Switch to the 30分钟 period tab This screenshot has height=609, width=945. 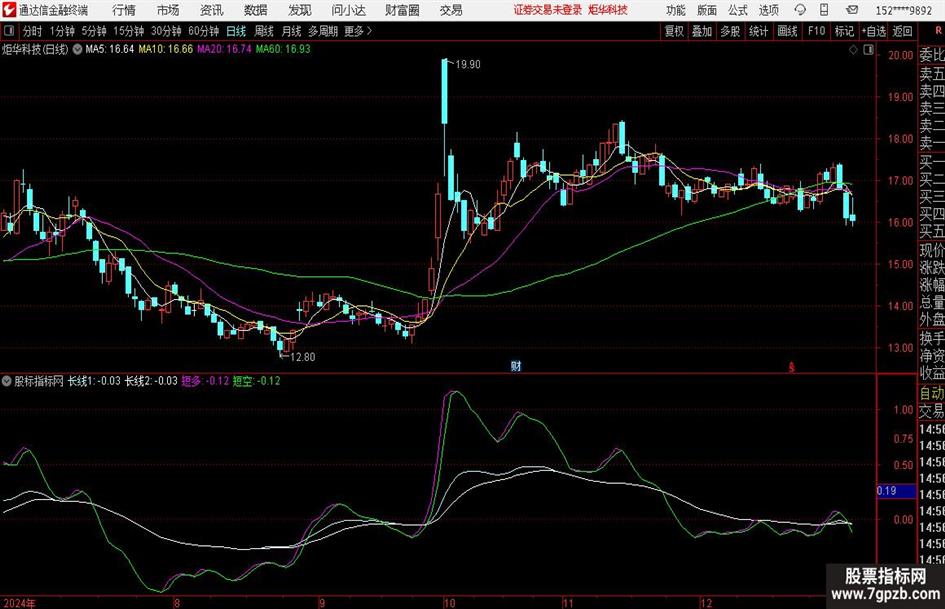click(166, 31)
